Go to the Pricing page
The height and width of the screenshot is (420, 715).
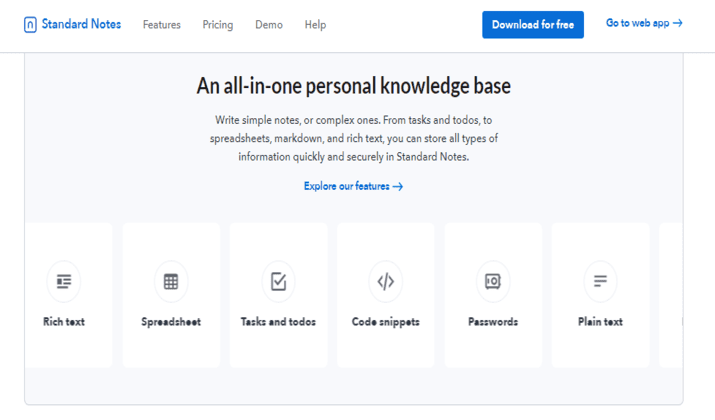pyautogui.click(x=218, y=25)
